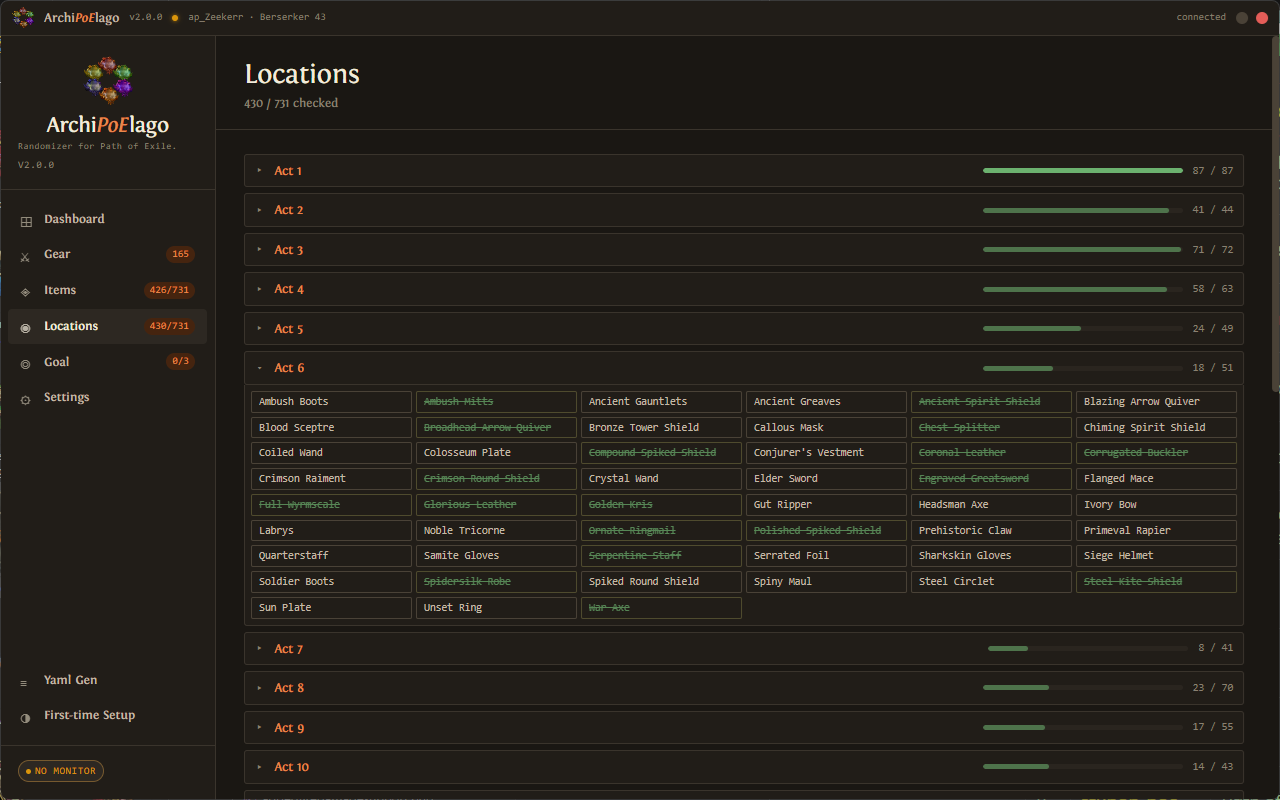This screenshot has height=800, width=1280.
Task: Click the grey window control dot
Action: [1242, 17]
